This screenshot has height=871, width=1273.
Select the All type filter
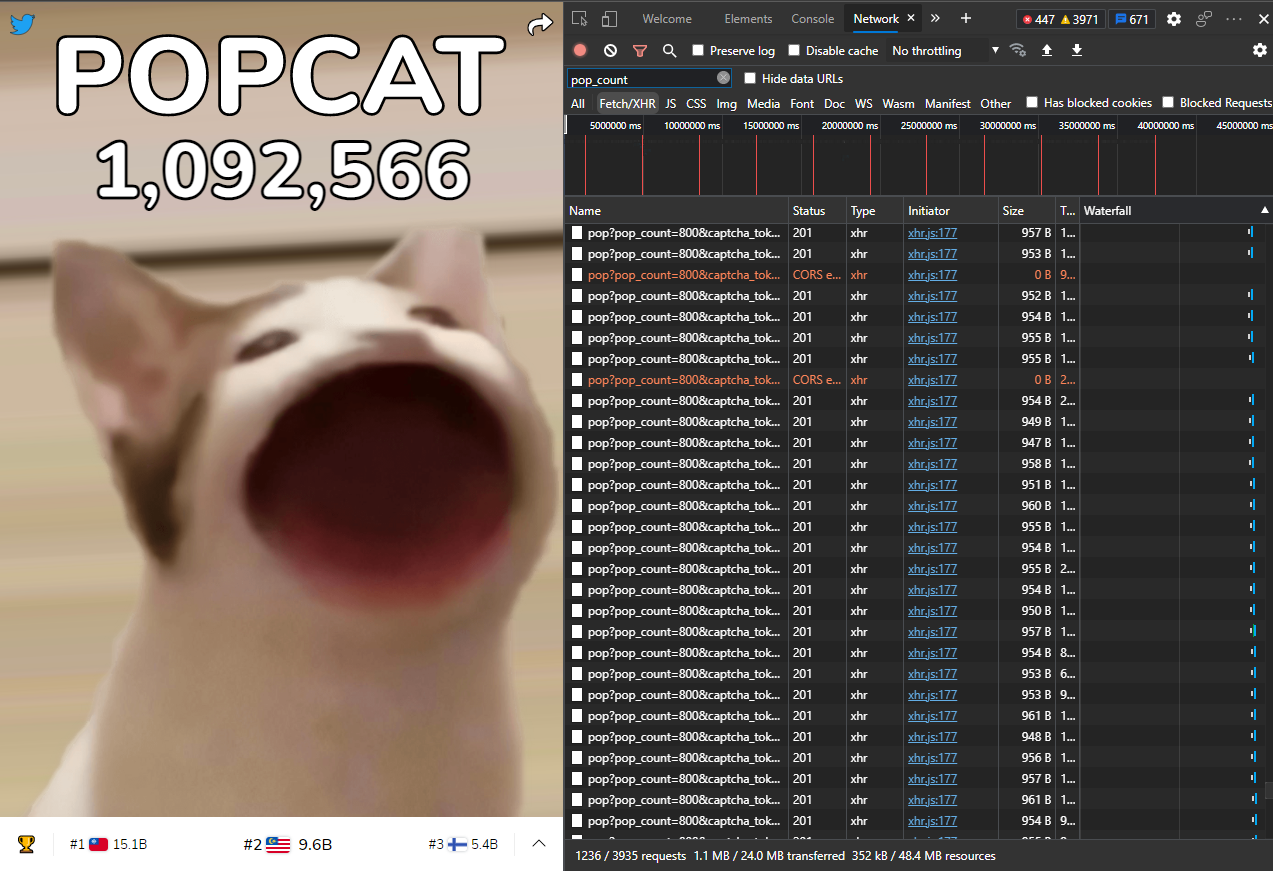point(578,103)
